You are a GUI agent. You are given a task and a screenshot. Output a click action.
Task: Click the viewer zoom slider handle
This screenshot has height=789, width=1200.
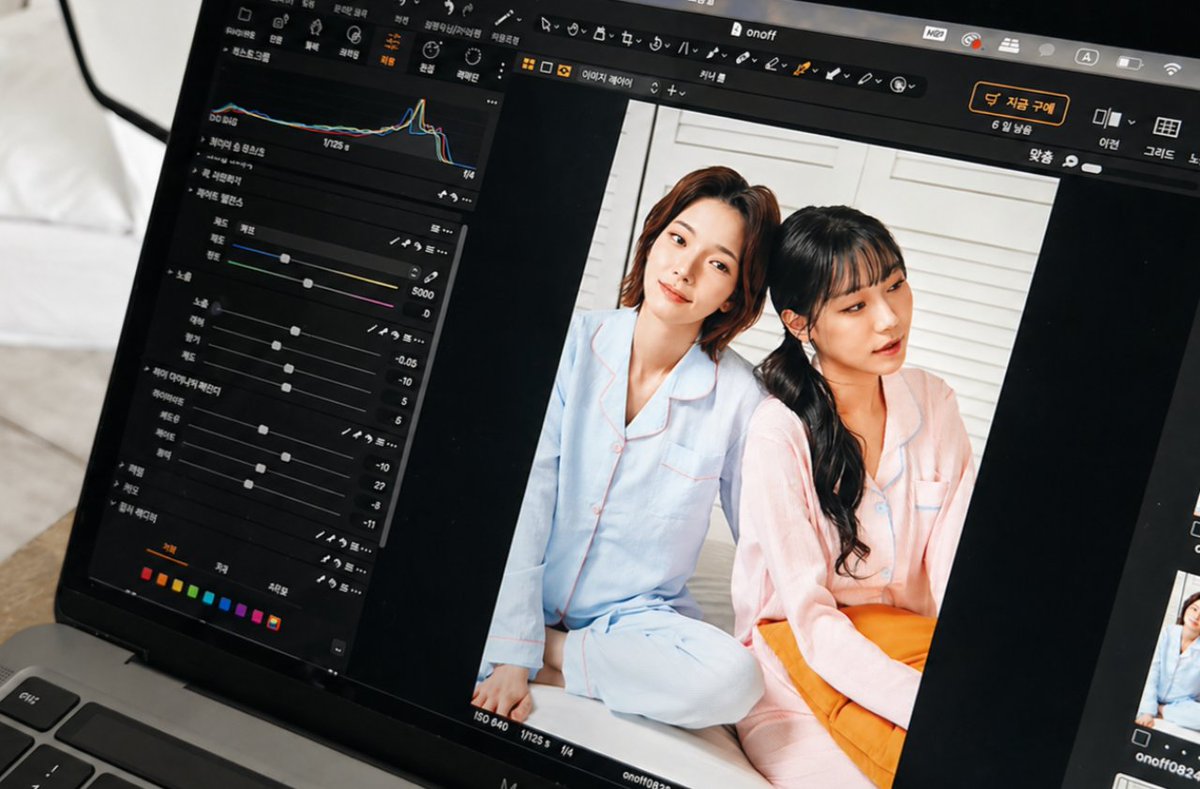(x=1091, y=168)
